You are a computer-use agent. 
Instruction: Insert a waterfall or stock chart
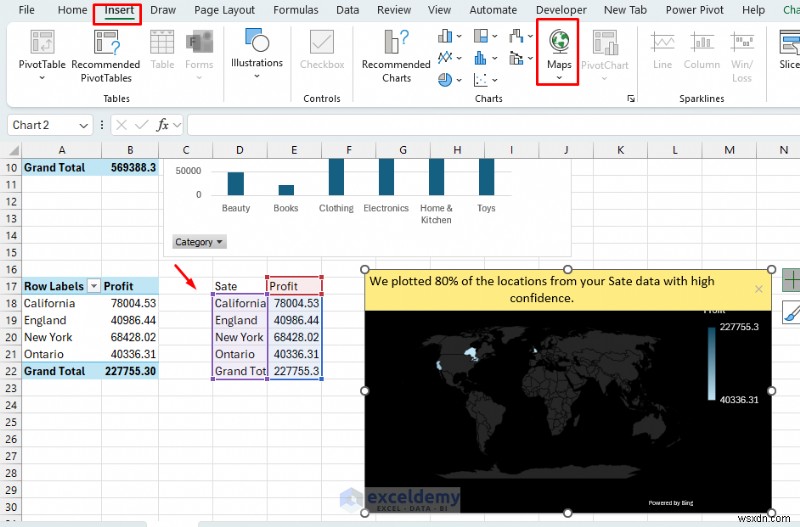pos(516,36)
